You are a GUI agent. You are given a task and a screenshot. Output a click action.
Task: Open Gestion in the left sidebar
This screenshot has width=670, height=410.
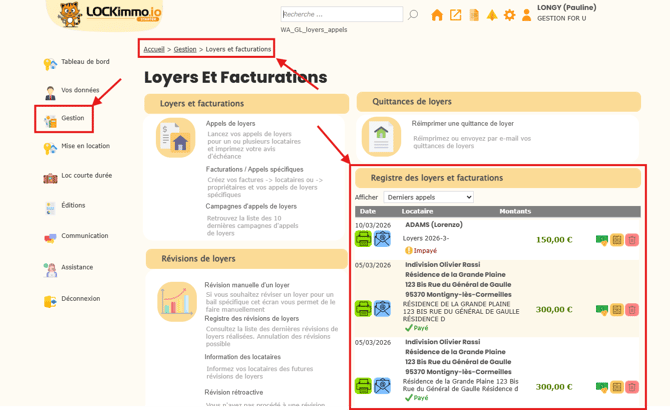pyautogui.click(x=72, y=118)
